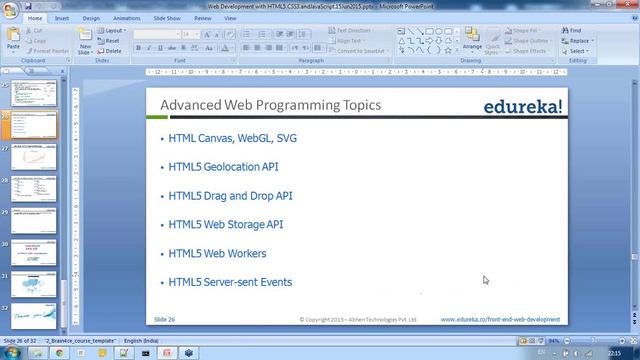Click the Find button
The width and height of the screenshot is (640, 360).
[571, 31]
